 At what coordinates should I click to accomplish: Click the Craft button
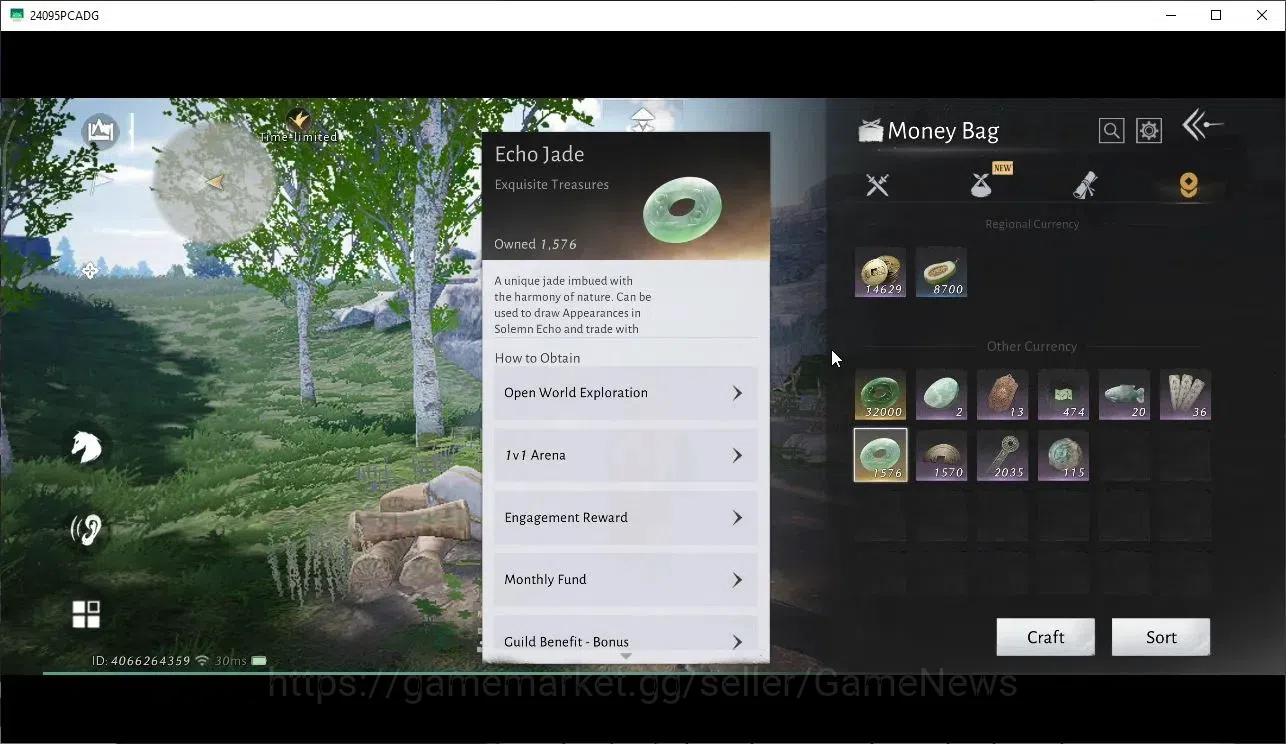(x=1046, y=637)
